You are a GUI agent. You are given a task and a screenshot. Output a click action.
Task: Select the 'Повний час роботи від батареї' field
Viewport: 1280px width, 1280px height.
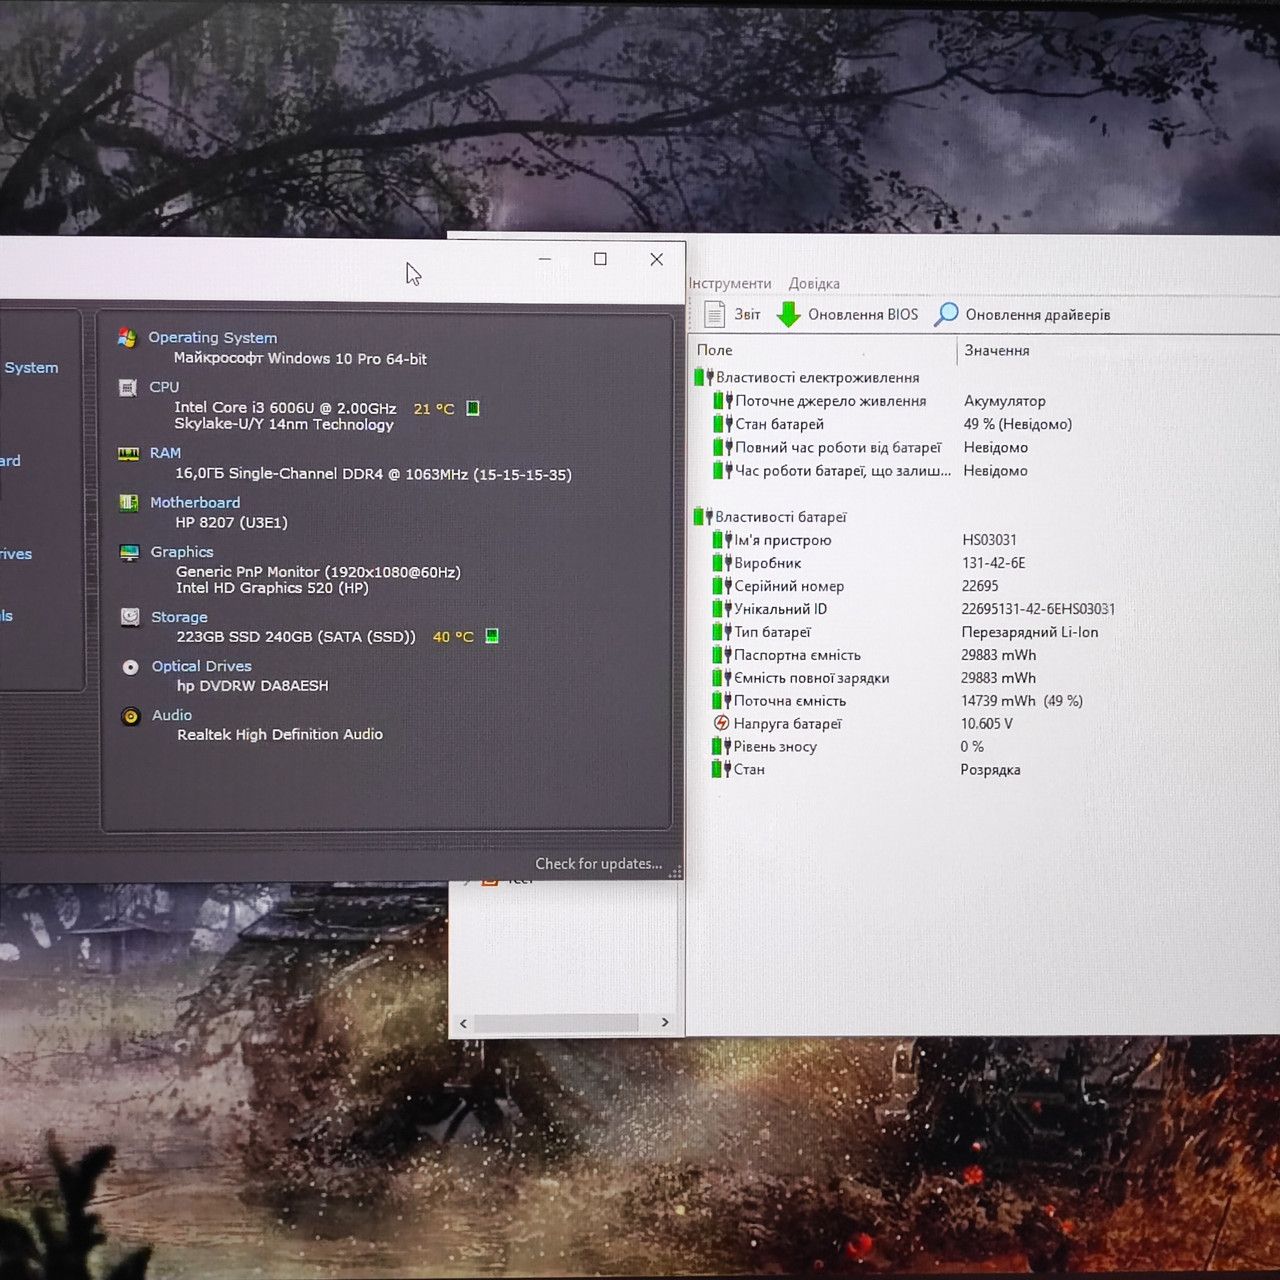838,448
